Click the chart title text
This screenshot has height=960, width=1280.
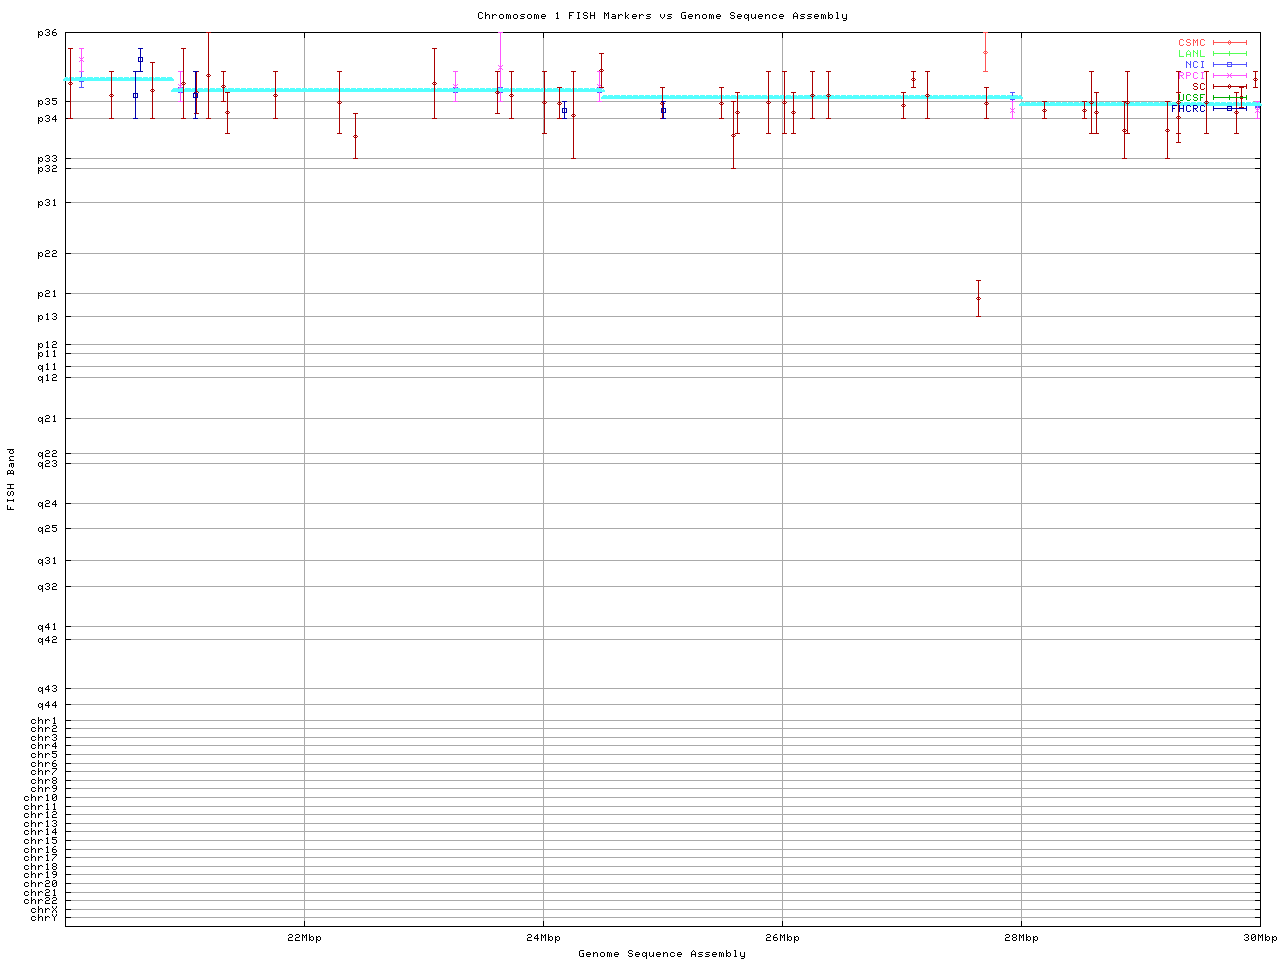[662, 16]
